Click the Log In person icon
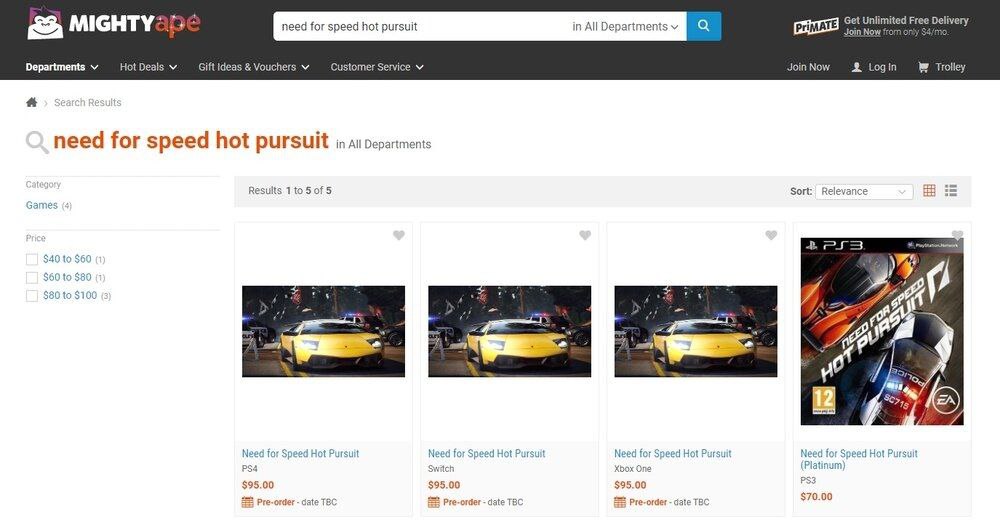 click(x=857, y=67)
